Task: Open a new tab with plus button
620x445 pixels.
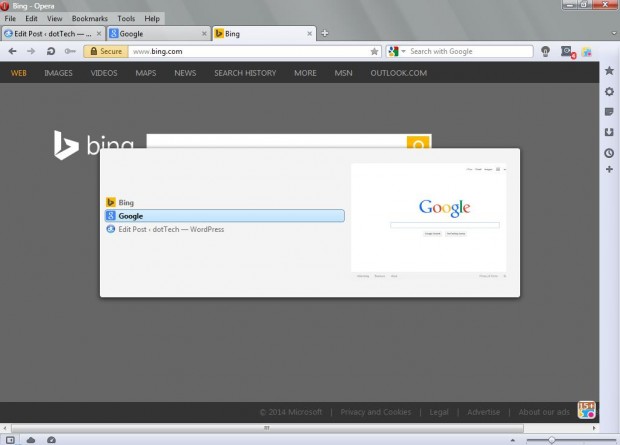Action: (325, 34)
